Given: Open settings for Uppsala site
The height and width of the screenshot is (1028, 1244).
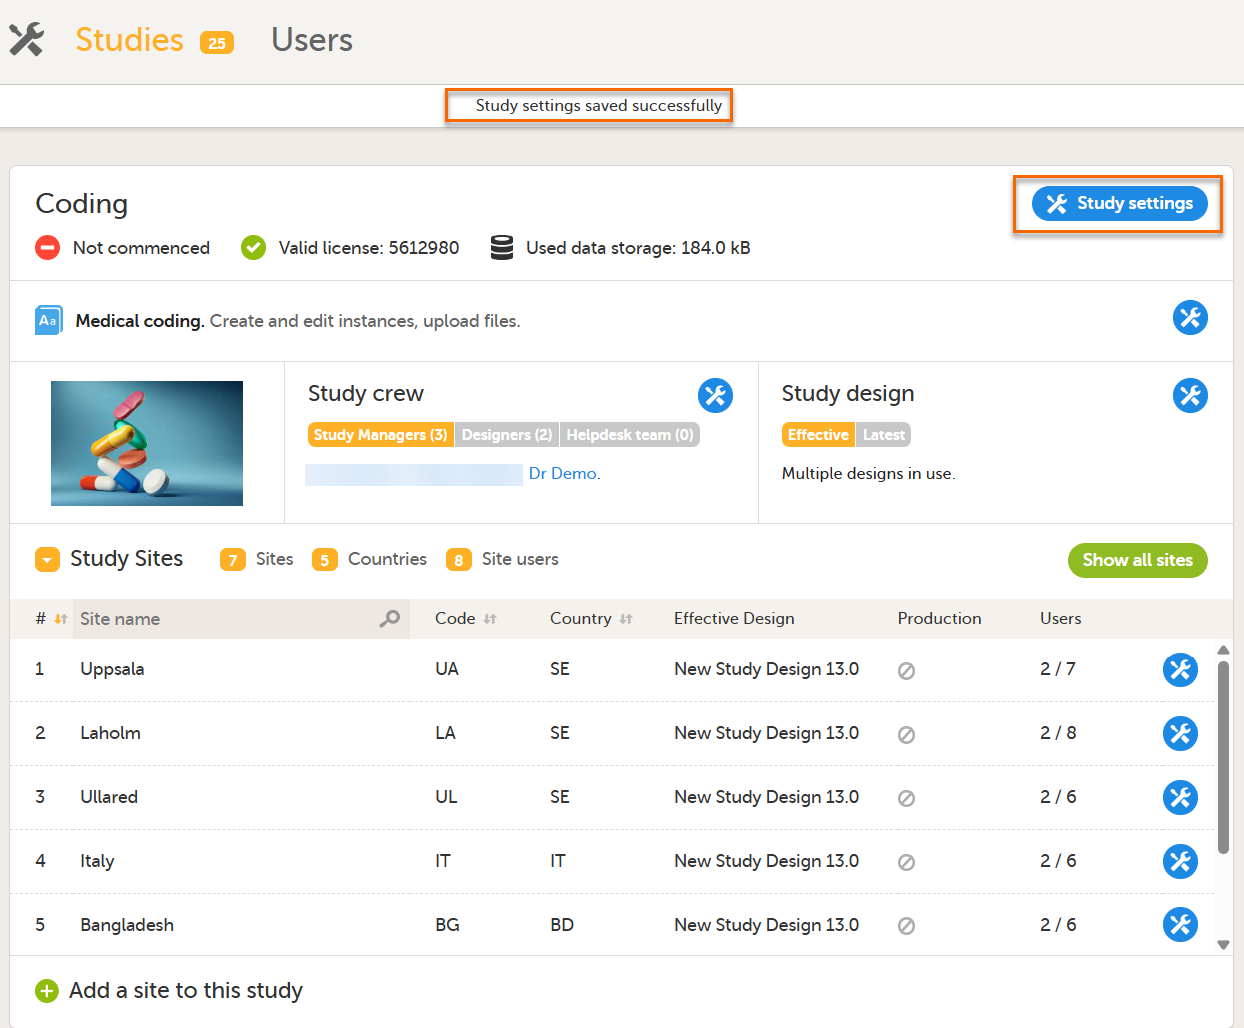Looking at the screenshot, I should pyautogui.click(x=1180, y=670).
